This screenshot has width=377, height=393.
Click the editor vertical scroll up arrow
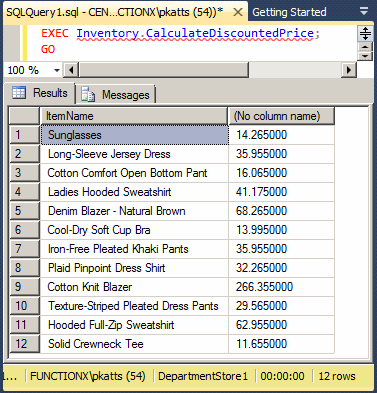pyautogui.click(x=365, y=47)
